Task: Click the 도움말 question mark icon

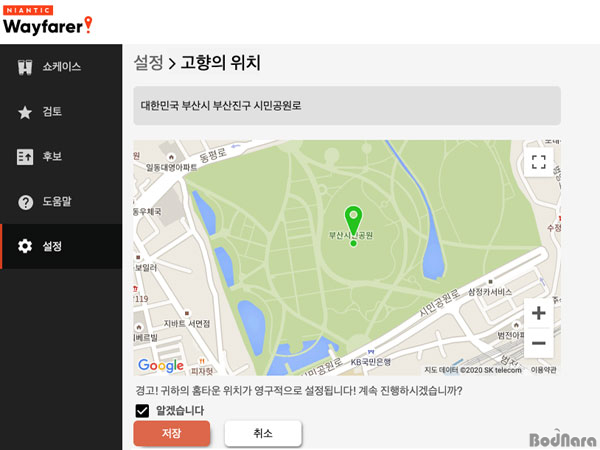Action: (25, 202)
